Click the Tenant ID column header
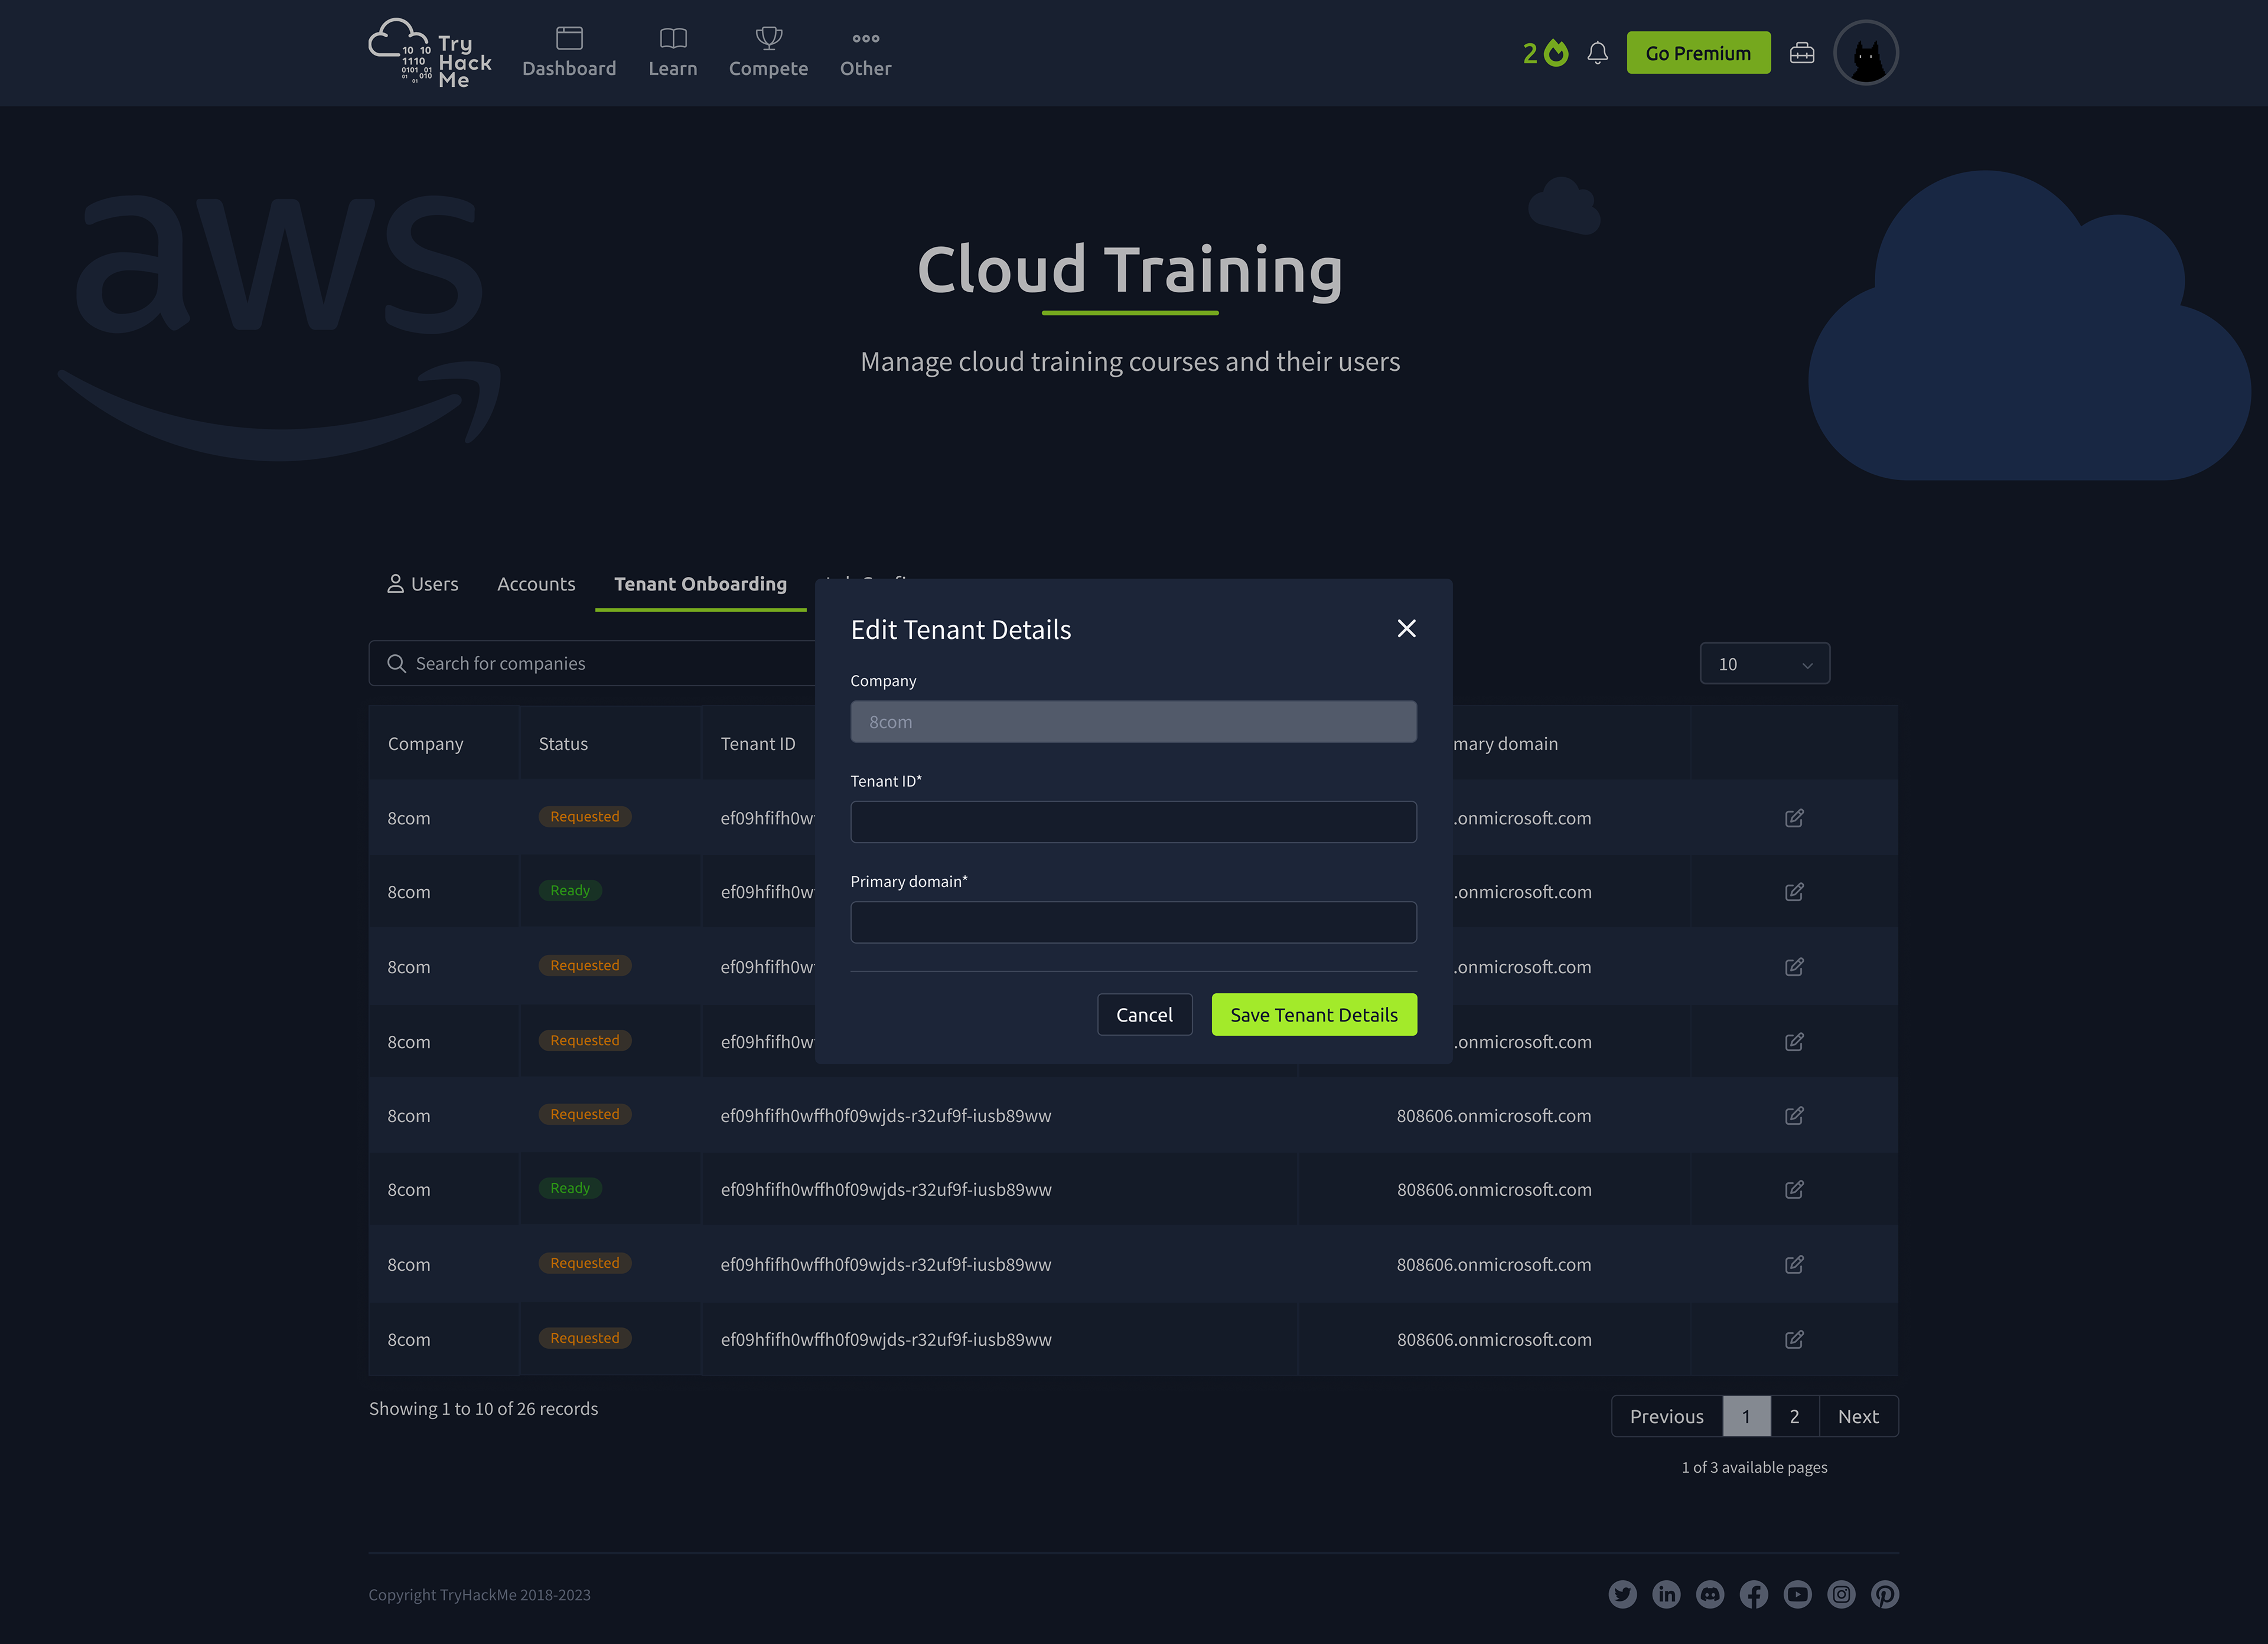 758,744
